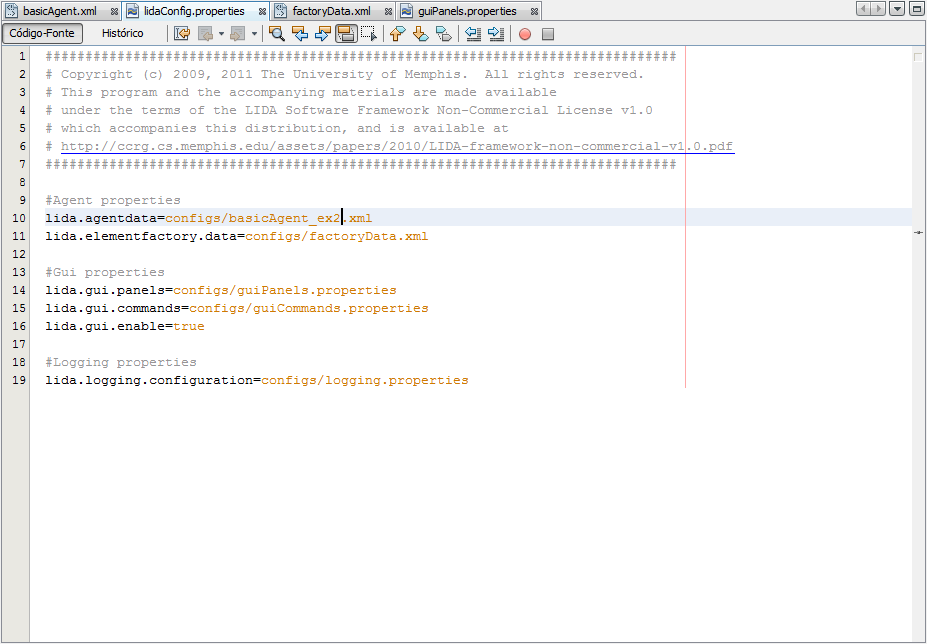This screenshot has width=927, height=644.
Task: Switch to the factoryData.xml tab
Action: click(x=331, y=11)
